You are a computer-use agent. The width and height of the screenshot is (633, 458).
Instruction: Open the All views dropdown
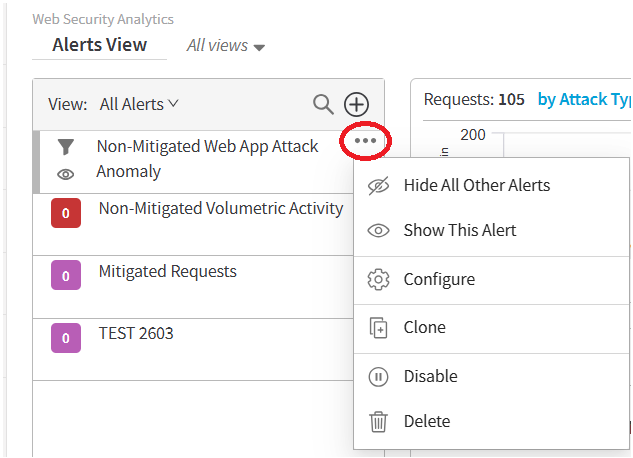[225, 46]
